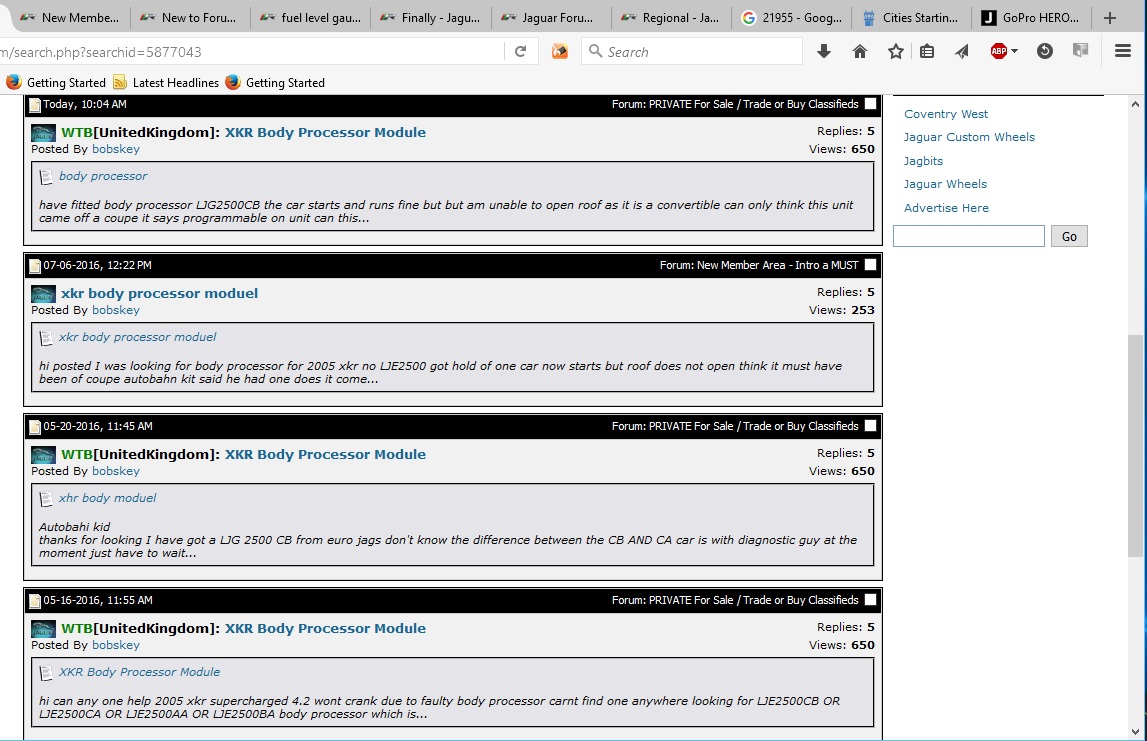Viewport: 1147px width, 741px height.
Task: Show bookmarks list icon
Action: click(927, 52)
